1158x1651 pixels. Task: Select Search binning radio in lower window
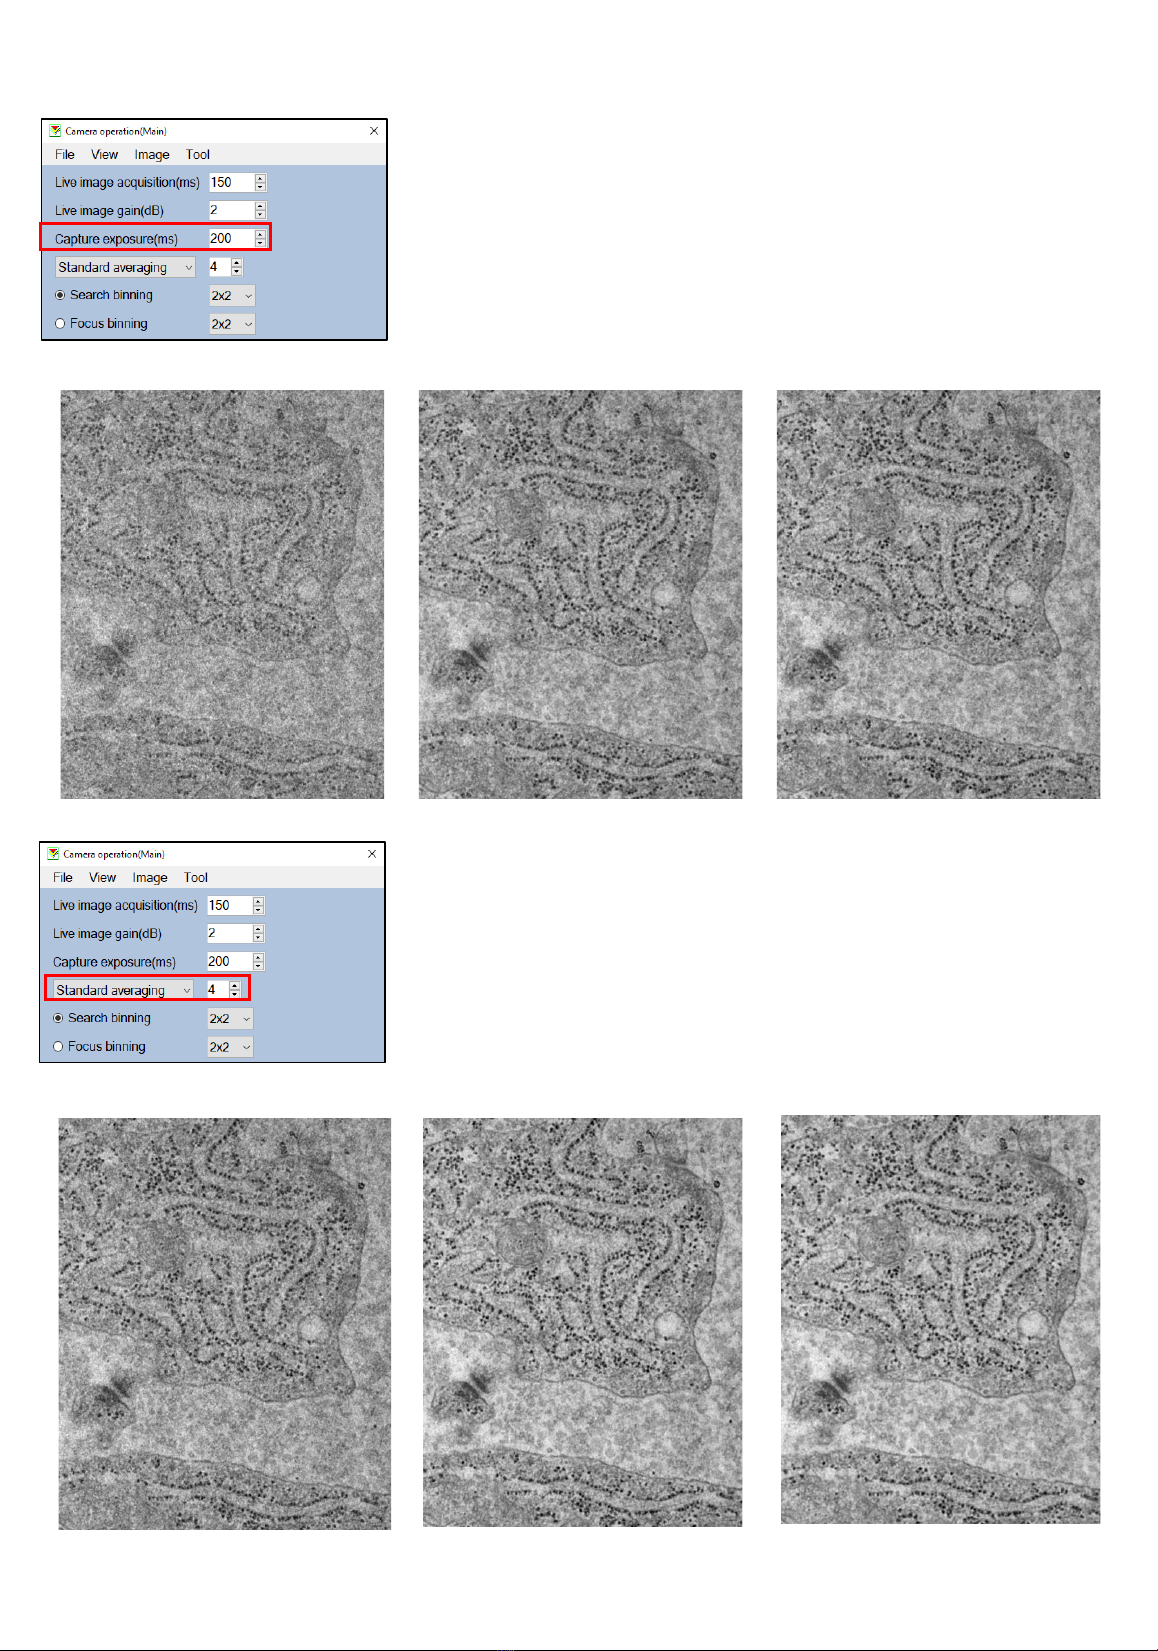[x=58, y=1019]
